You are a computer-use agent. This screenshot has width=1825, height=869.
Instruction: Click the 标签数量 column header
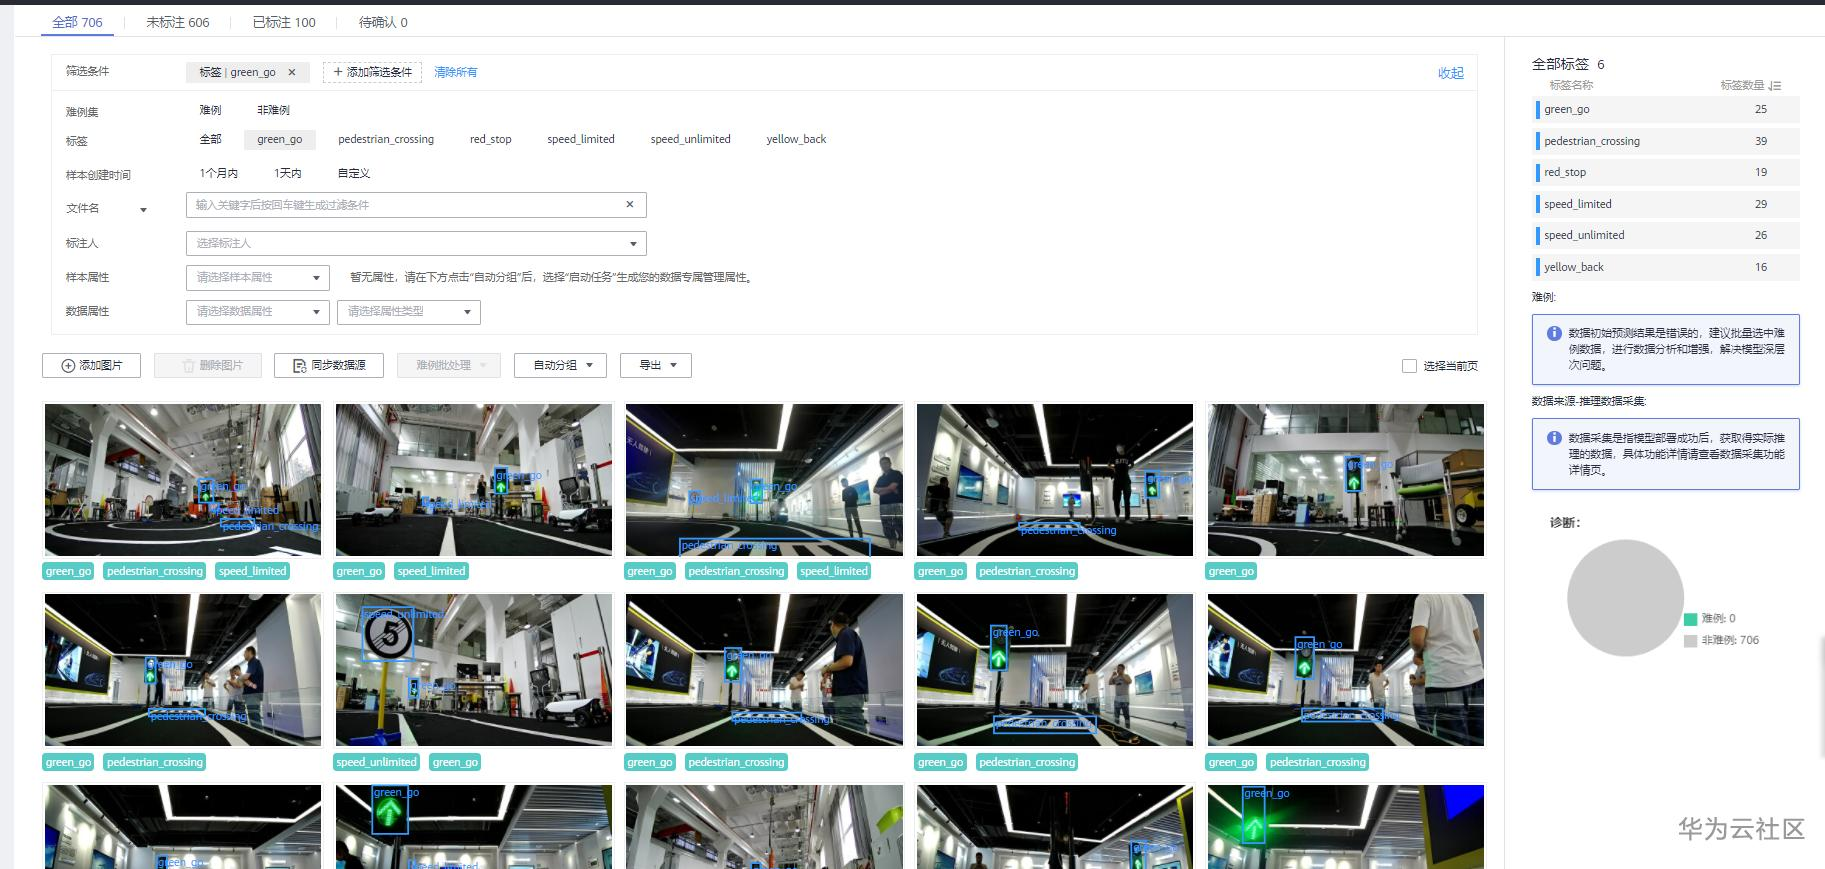pyautogui.click(x=1742, y=86)
